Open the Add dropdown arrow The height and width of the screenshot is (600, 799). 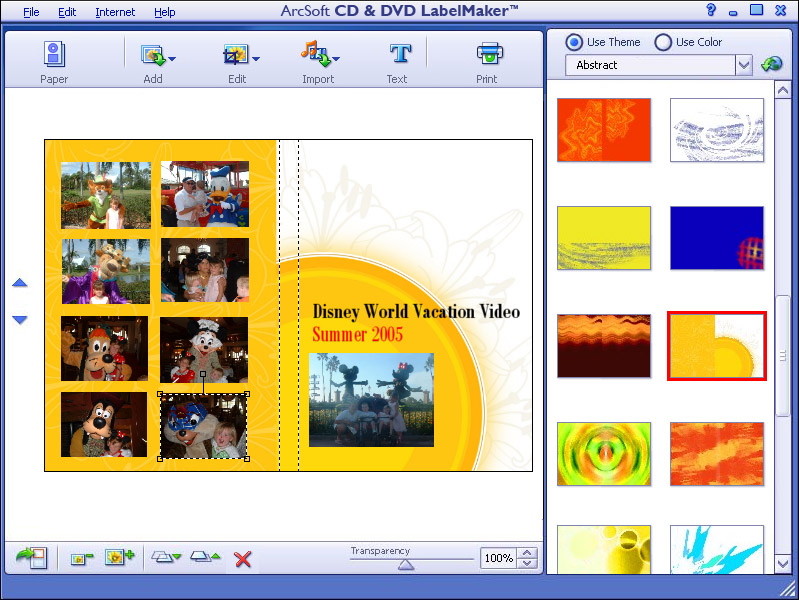172,59
